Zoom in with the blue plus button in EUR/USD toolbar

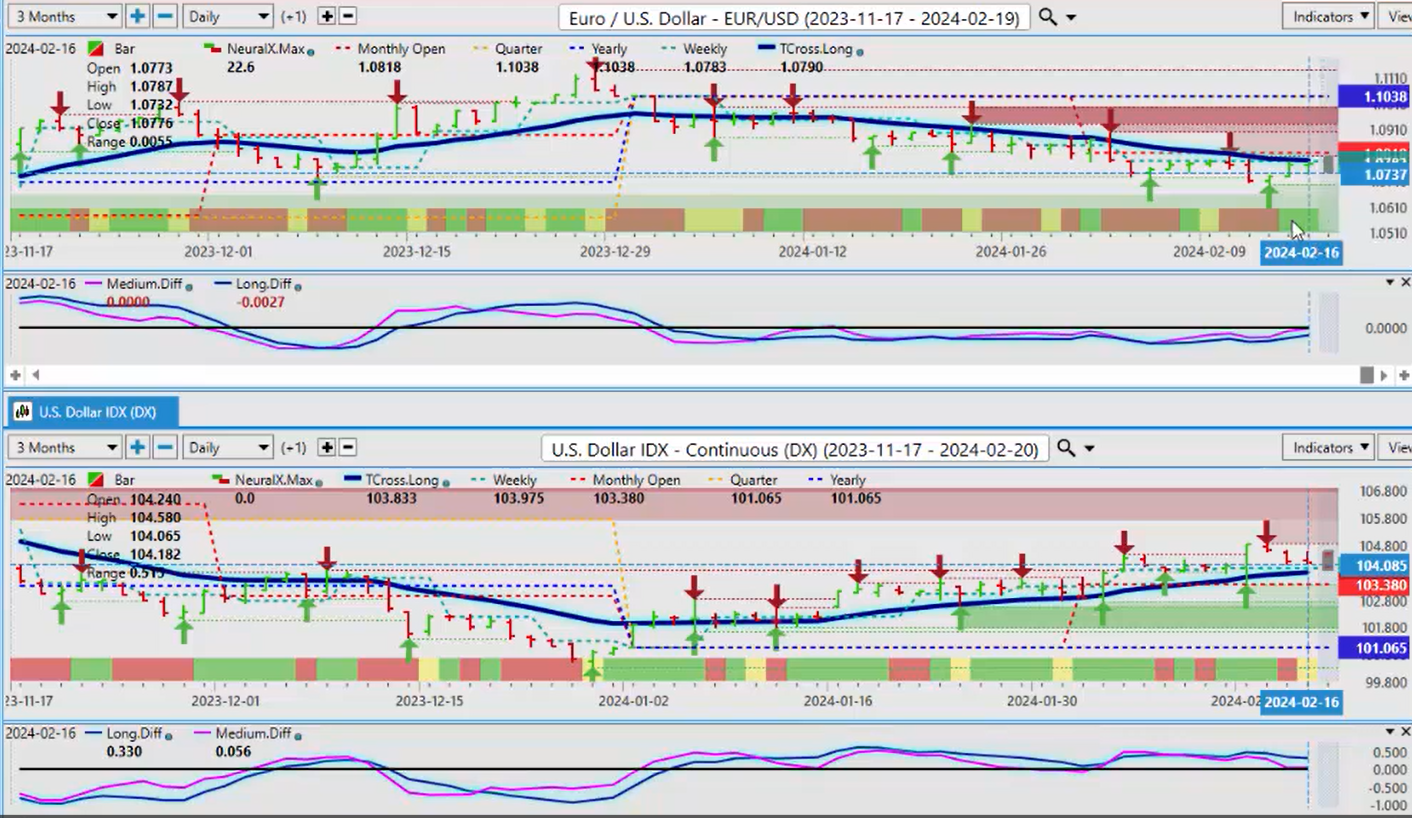[x=137, y=16]
